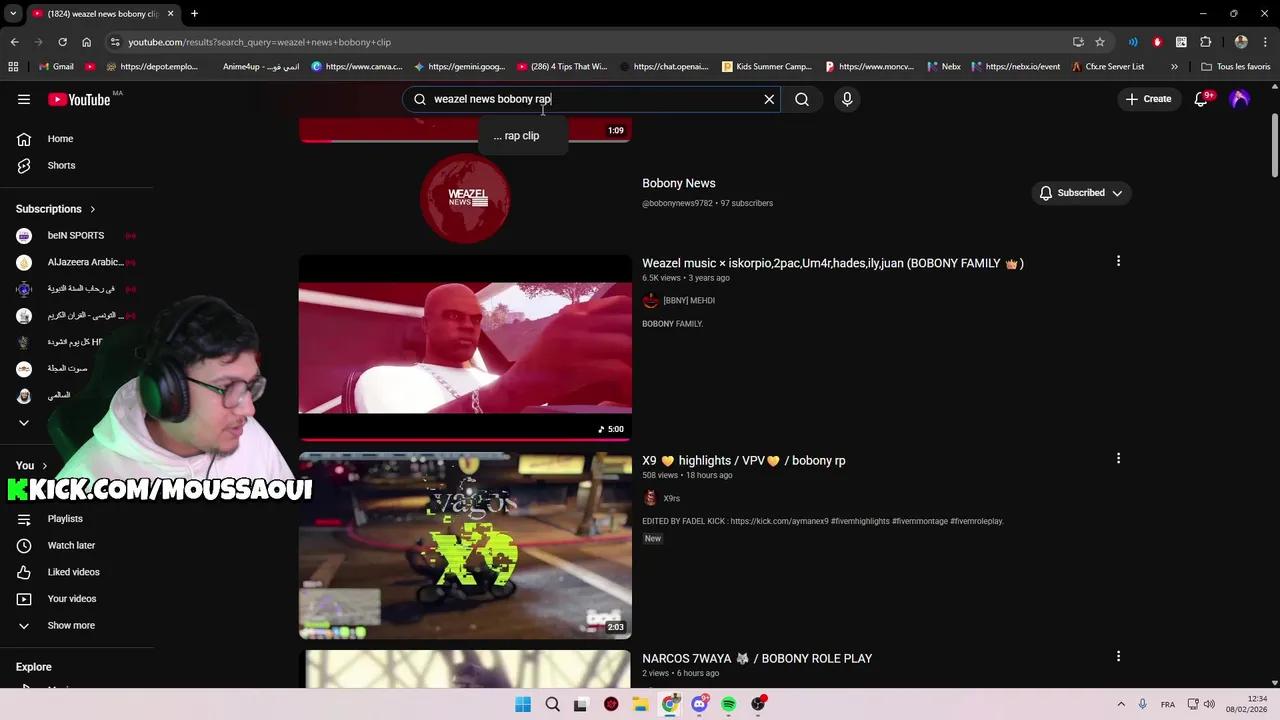
Task: Open Playlists in the sidebar
Action: [x=65, y=519]
